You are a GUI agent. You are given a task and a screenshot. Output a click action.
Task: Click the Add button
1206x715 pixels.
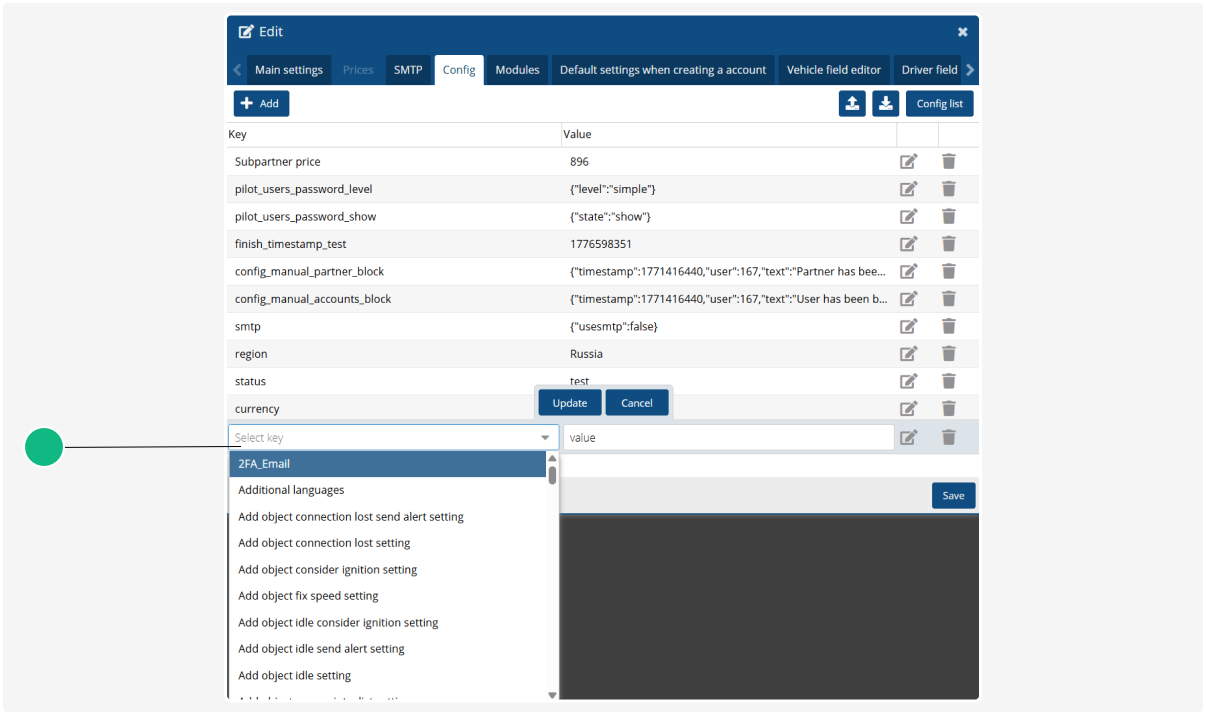(261, 103)
